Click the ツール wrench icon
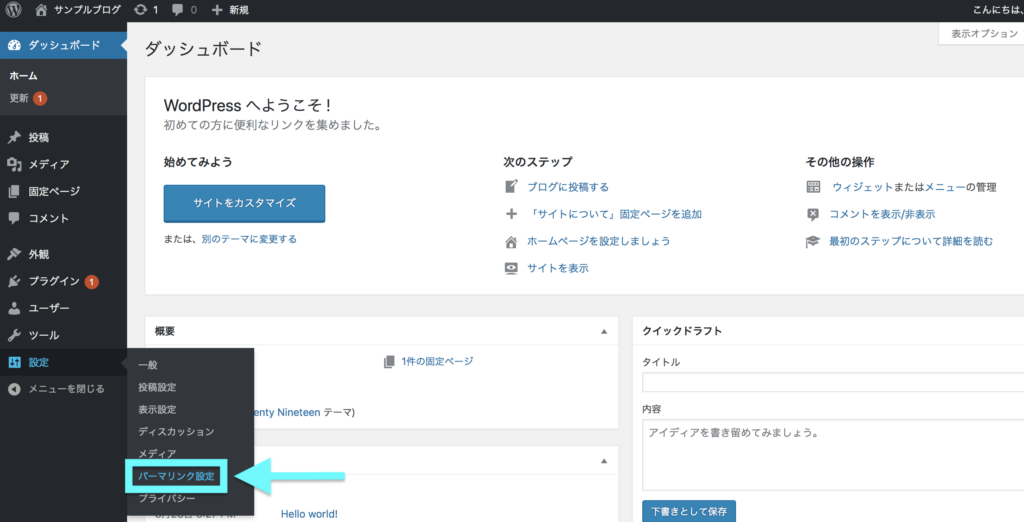The image size is (1024, 522). pos(14,335)
